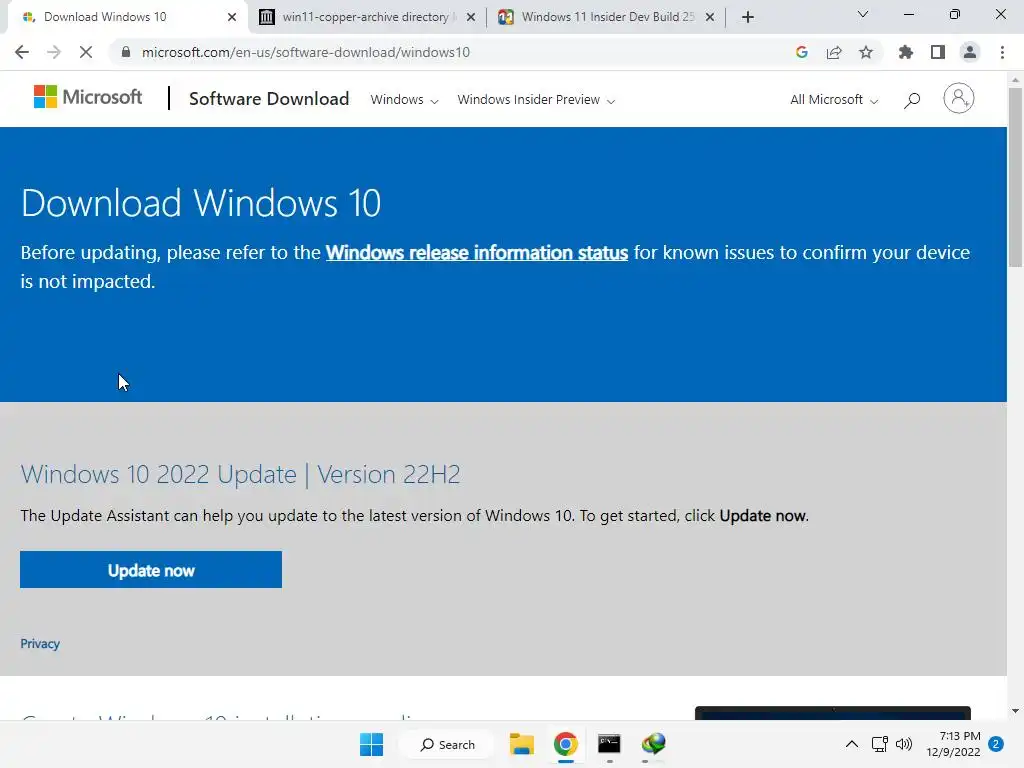Open the tab search chevron
This screenshot has height=768, width=1024.
click(863, 14)
